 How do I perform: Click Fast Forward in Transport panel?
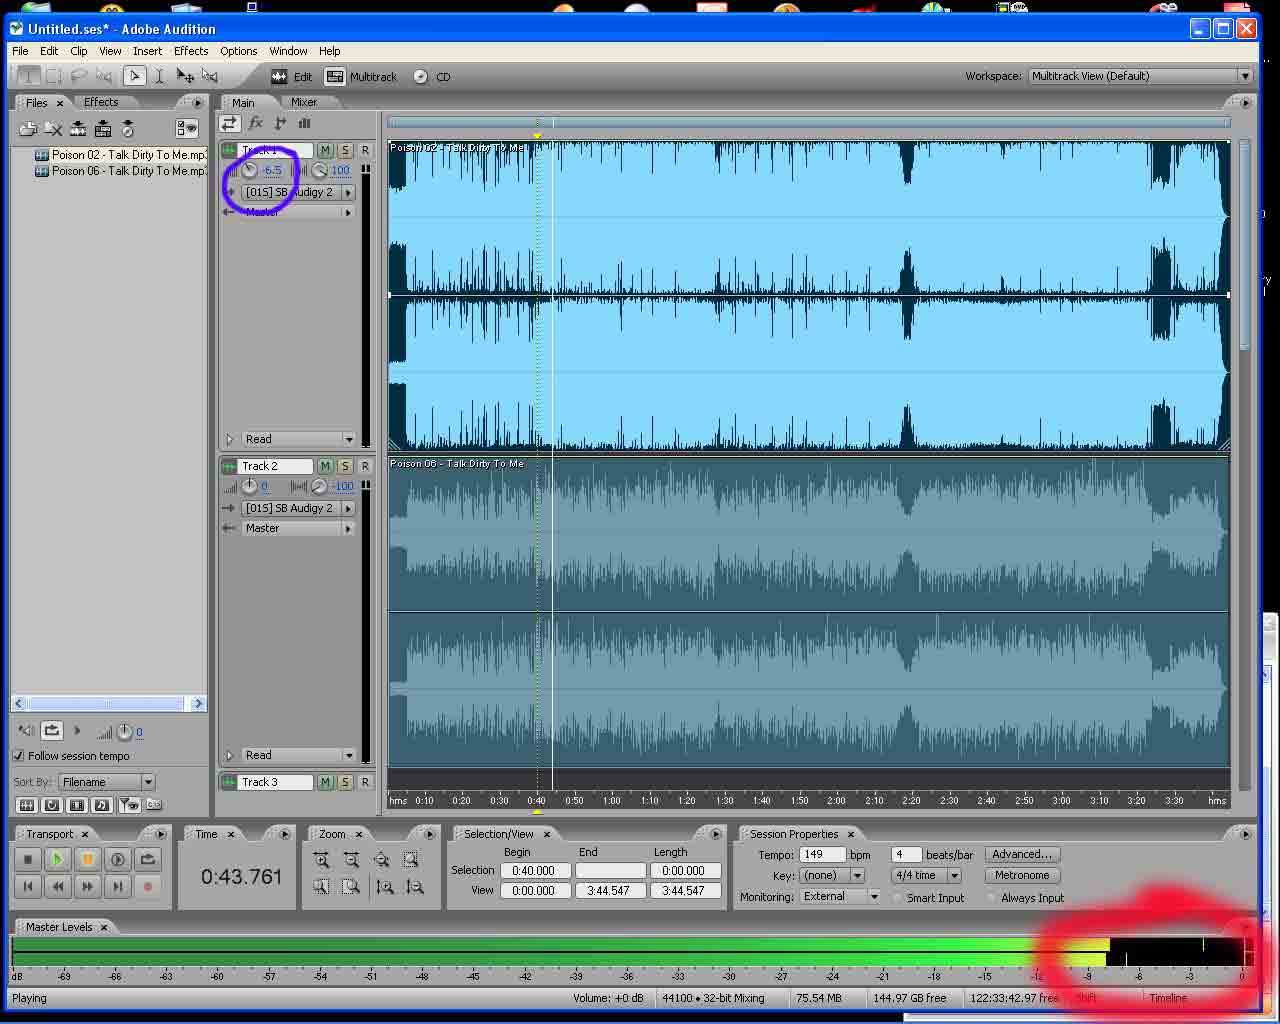[88, 886]
